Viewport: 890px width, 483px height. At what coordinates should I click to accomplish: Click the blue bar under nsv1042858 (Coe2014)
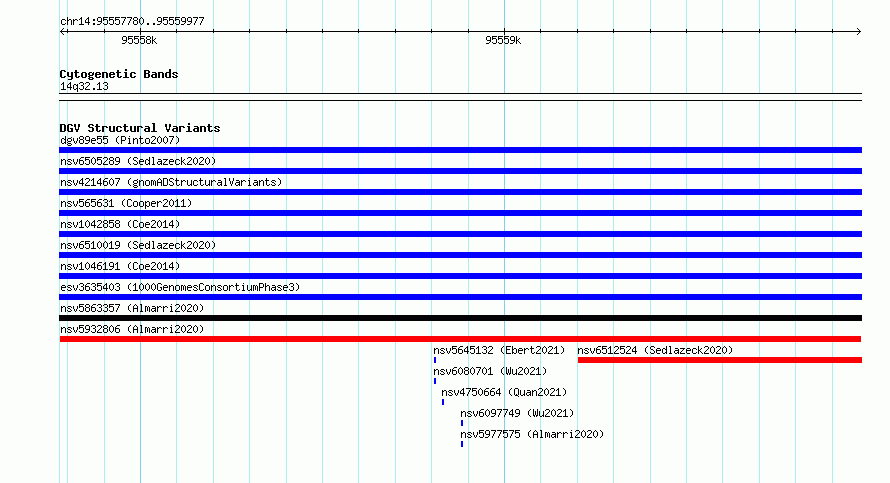pos(460,234)
